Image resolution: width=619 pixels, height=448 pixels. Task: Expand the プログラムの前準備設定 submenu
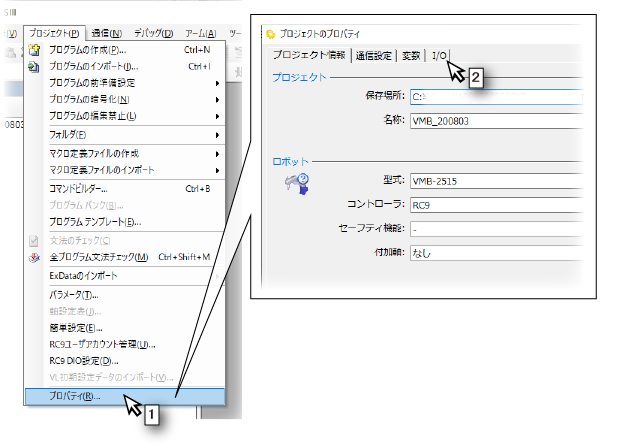tap(217, 83)
